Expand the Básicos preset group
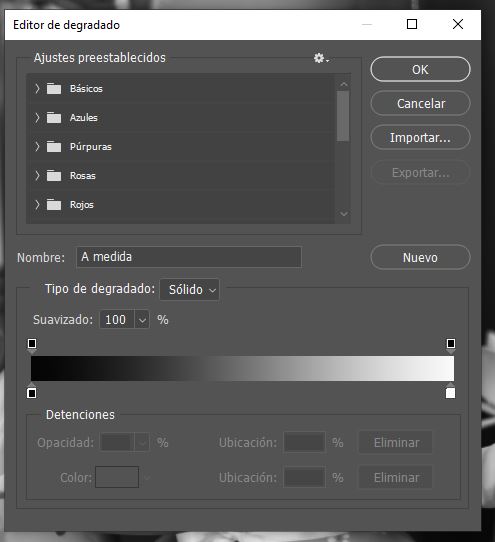 click(37, 88)
